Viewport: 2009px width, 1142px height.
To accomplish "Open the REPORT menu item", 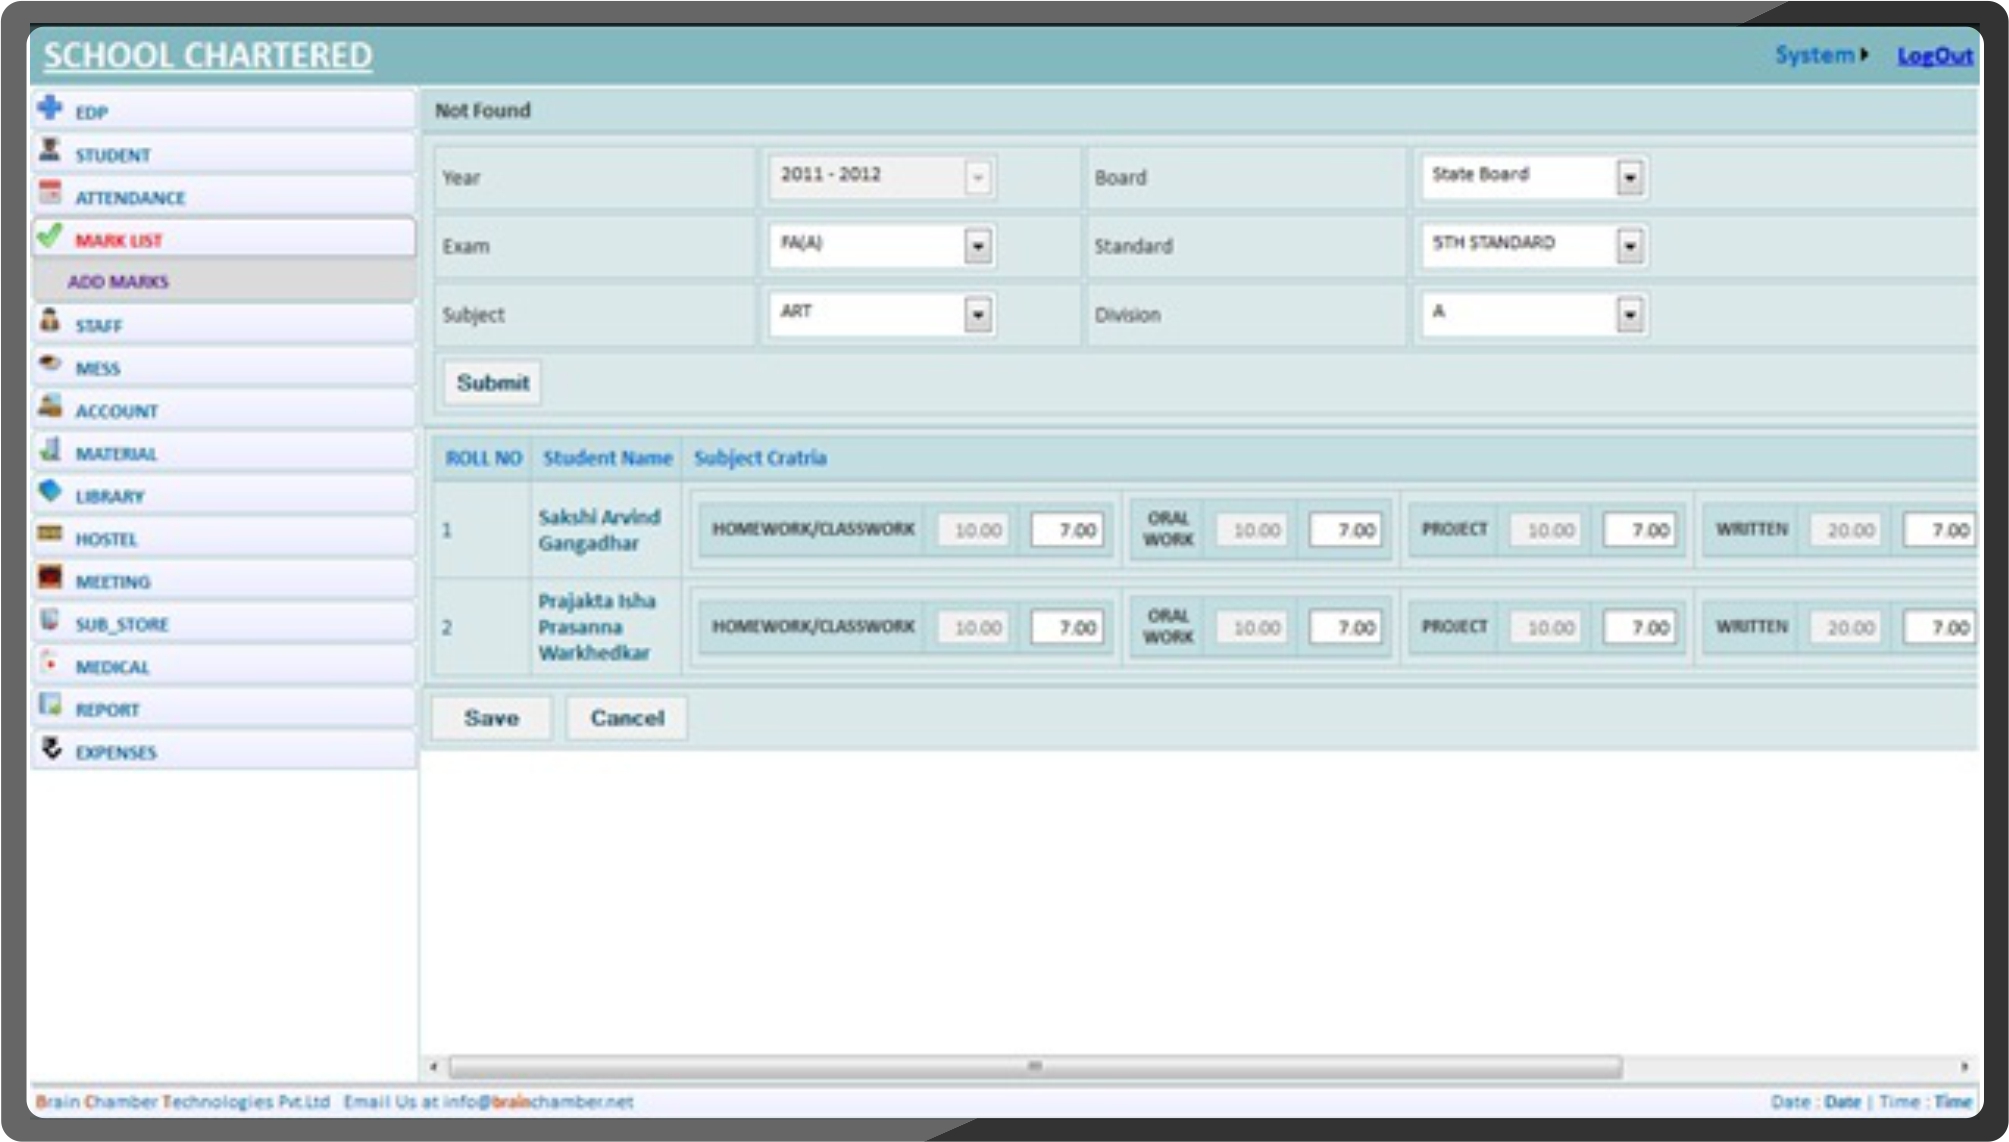I will tap(224, 708).
